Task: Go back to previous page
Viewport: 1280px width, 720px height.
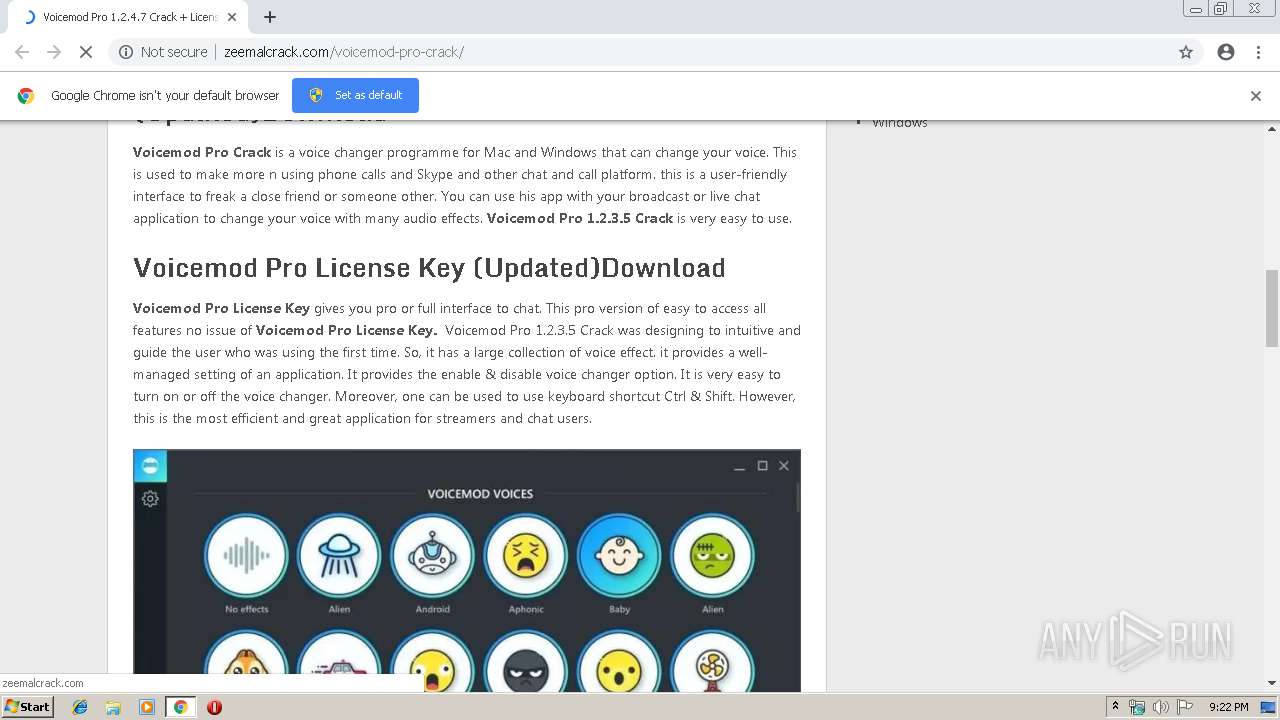Action: (22, 52)
